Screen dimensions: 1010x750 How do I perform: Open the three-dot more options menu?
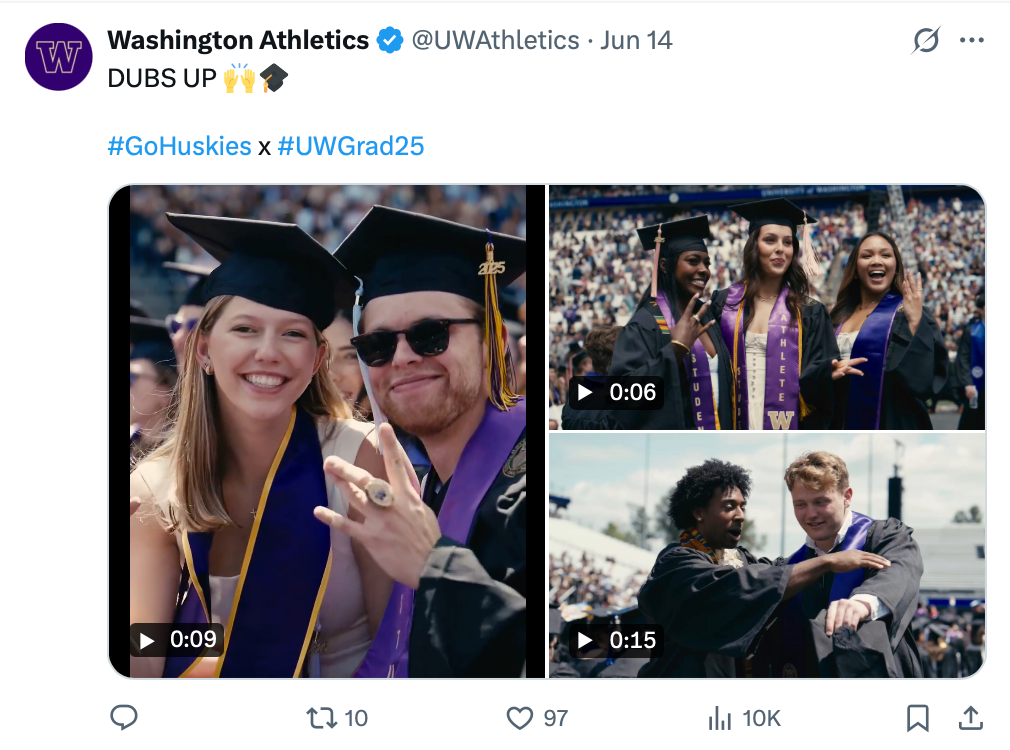click(971, 40)
